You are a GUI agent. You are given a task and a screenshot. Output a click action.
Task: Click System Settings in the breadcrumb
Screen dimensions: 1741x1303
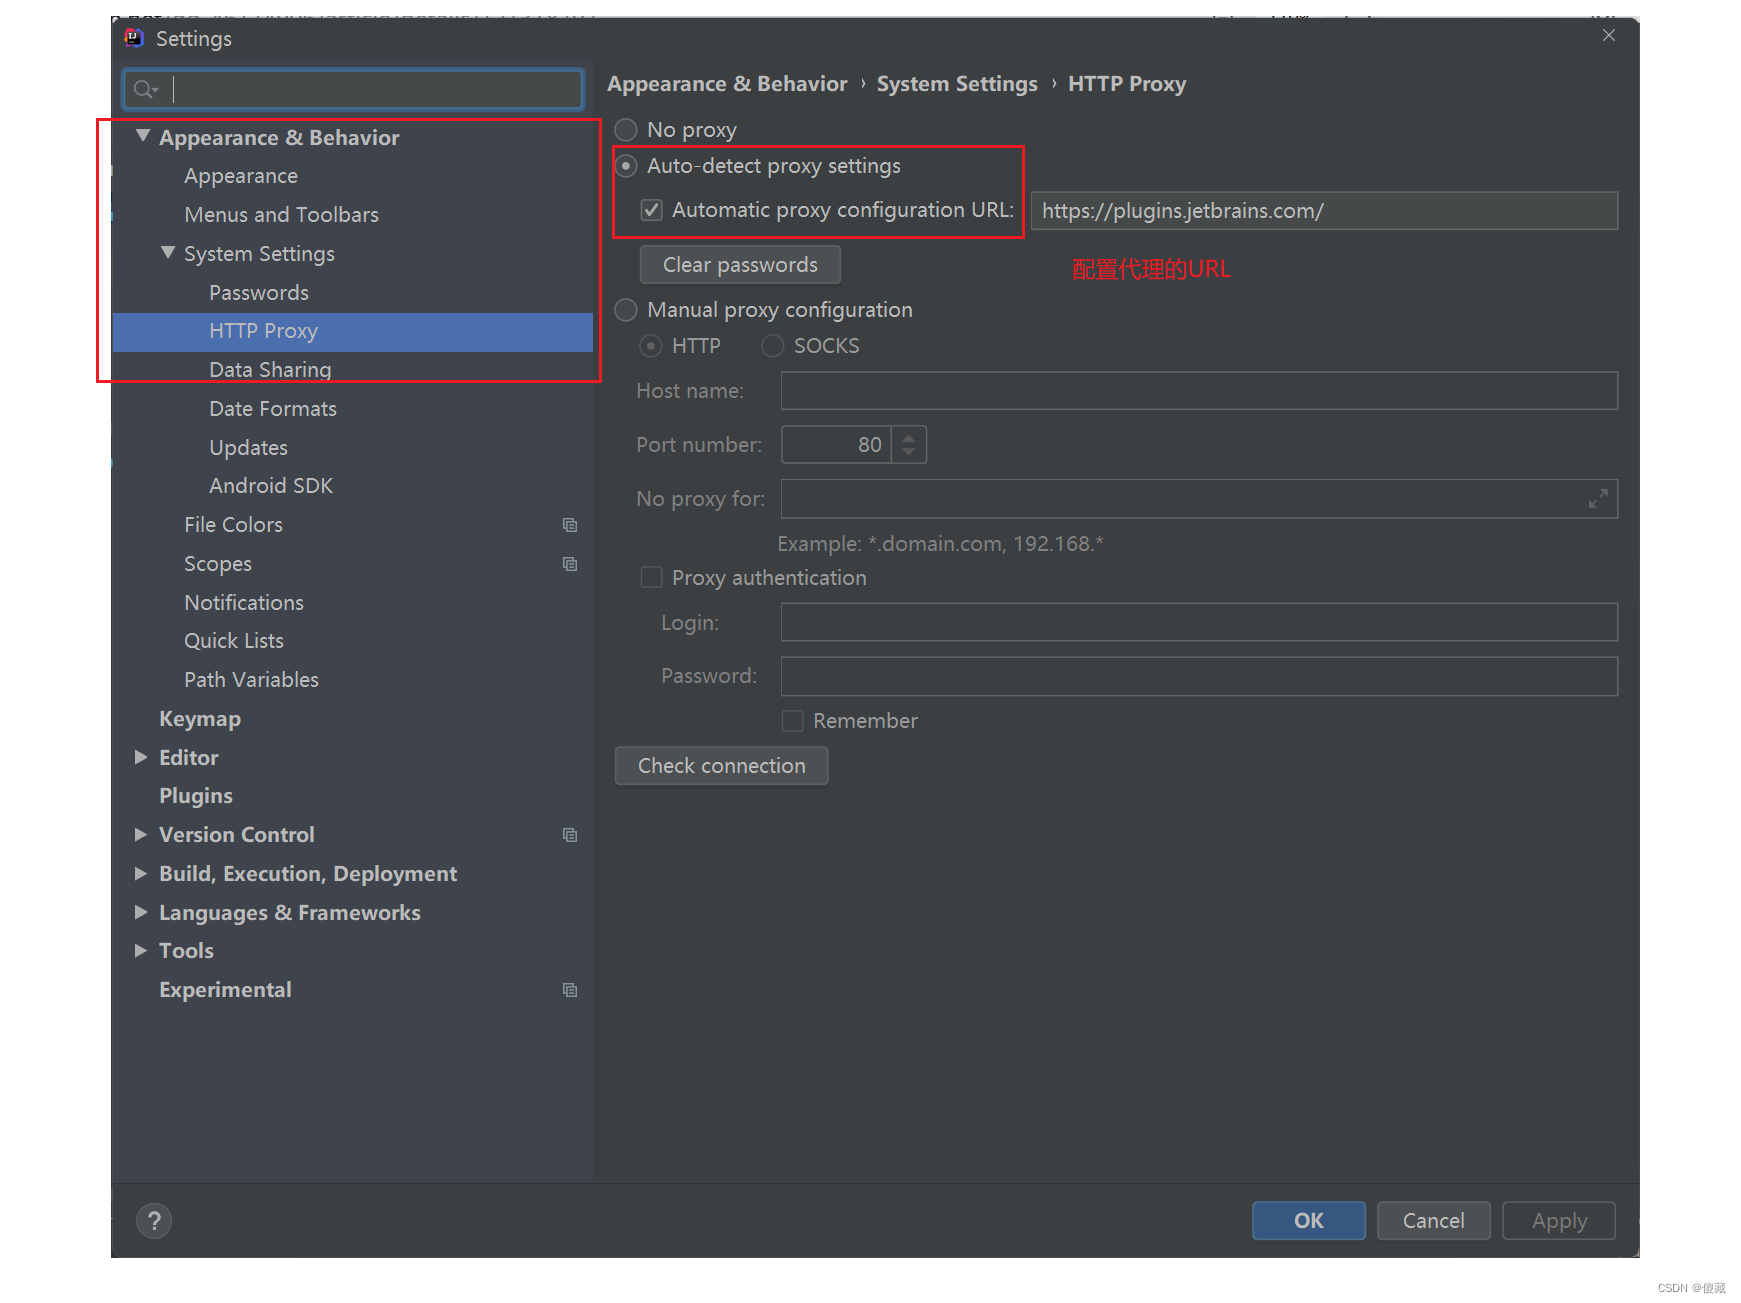(x=957, y=84)
